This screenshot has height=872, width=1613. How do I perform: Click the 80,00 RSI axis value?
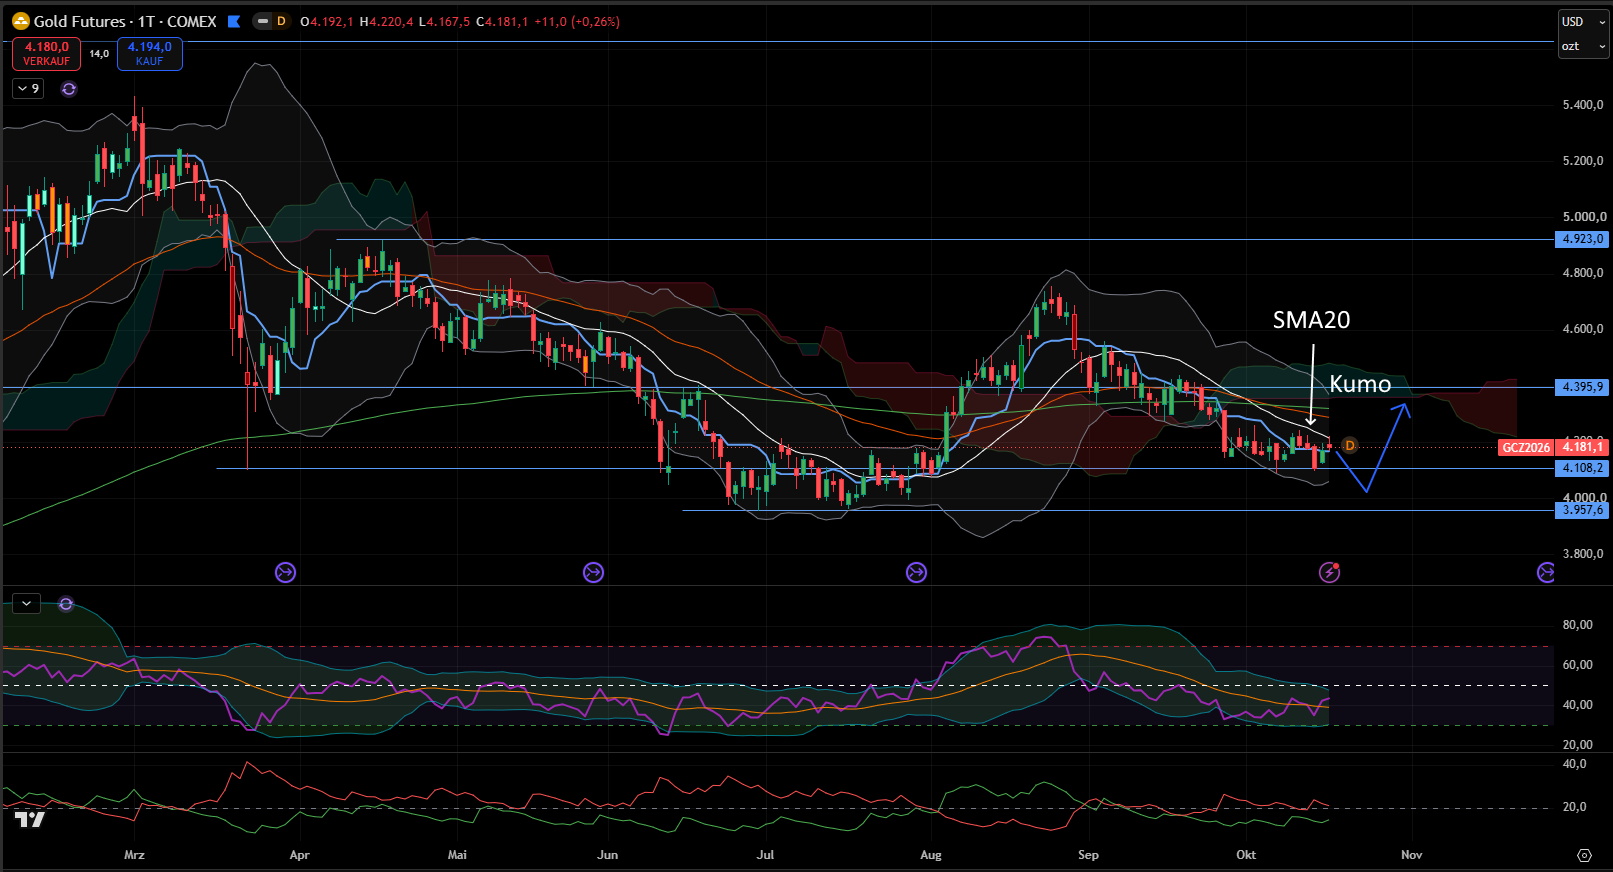pyautogui.click(x=1577, y=625)
